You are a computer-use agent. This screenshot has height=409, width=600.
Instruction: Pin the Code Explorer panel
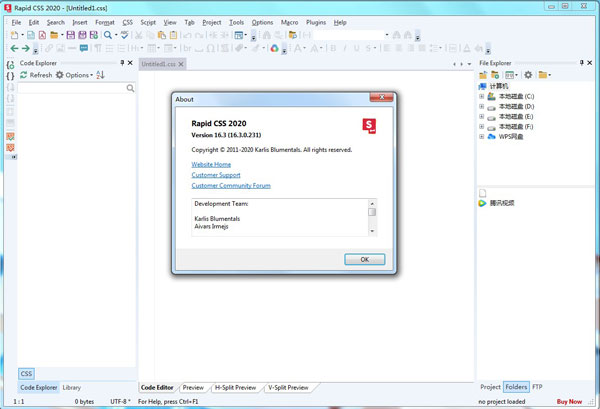(x=121, y=62)
